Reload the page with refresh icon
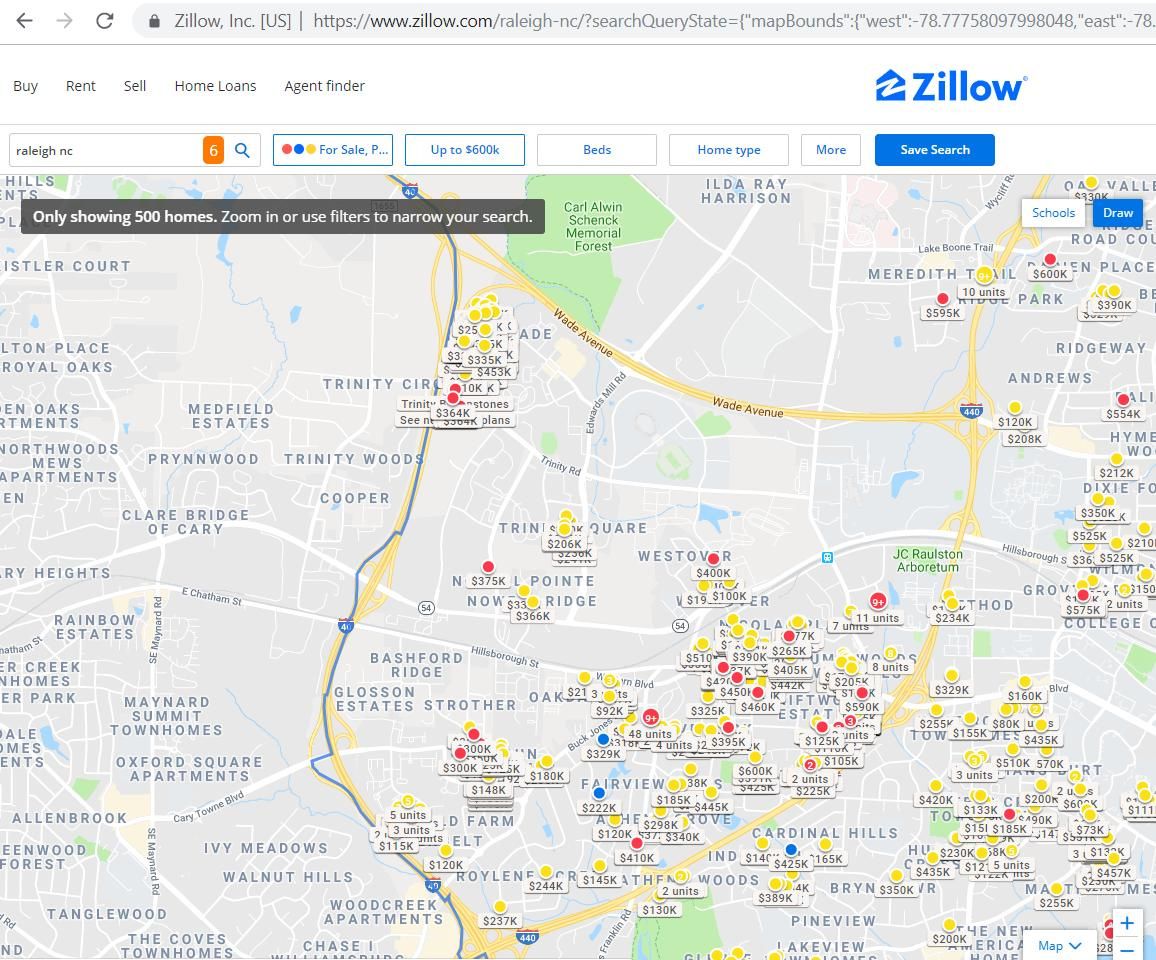1156x960 pixels. click(x=105, y=21)
